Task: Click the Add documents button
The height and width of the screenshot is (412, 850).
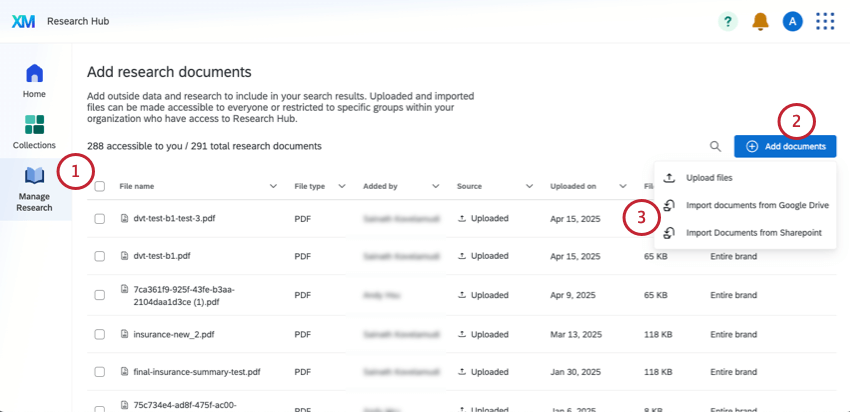Action: pyautogui.click(x=785, y=146)
